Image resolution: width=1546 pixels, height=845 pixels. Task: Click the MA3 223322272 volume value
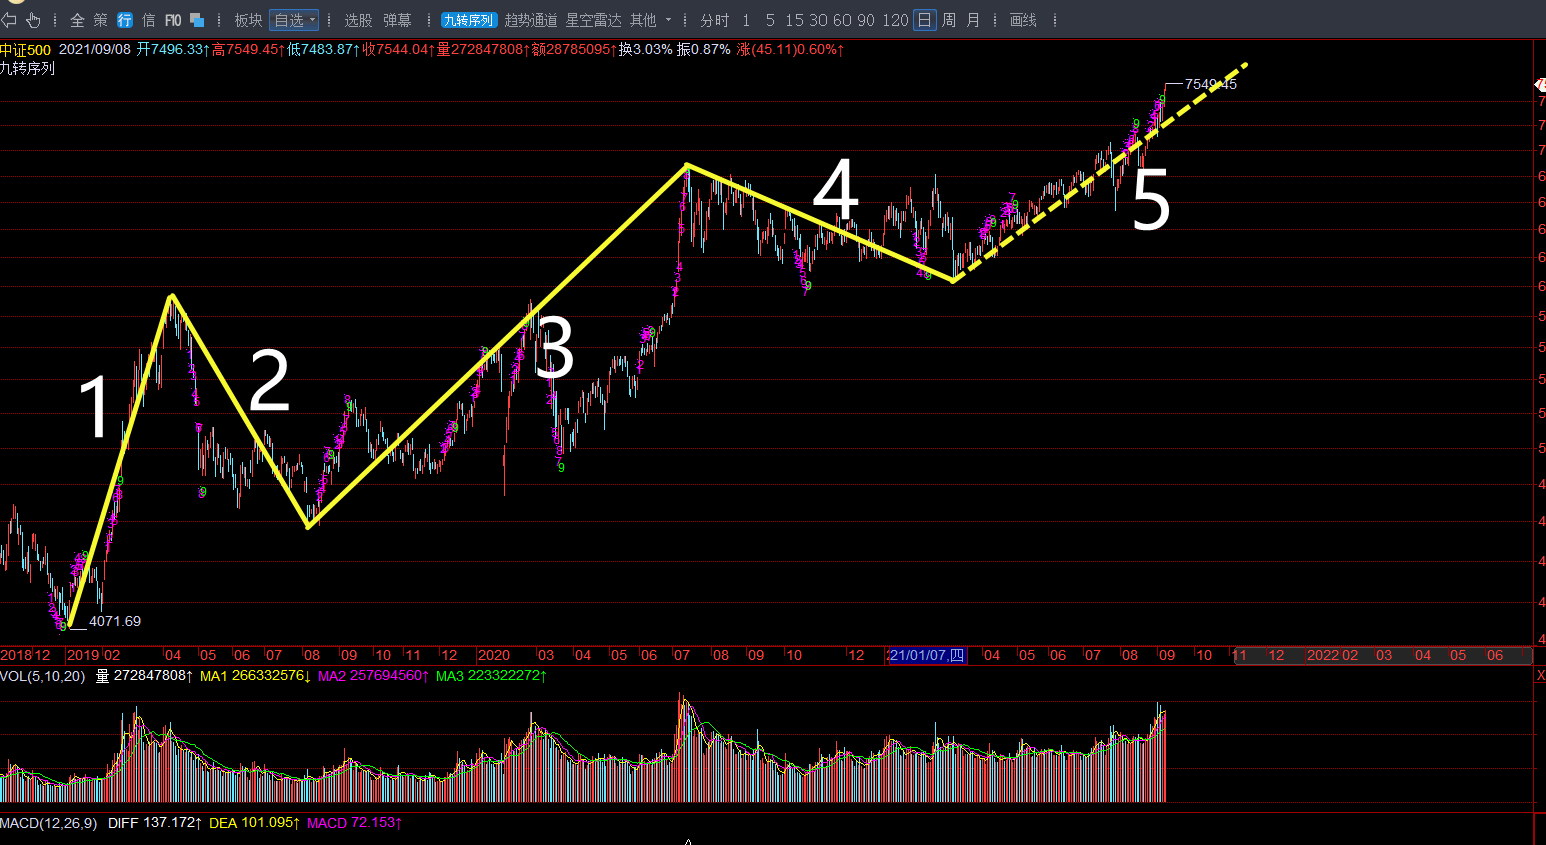pos(491,676)
